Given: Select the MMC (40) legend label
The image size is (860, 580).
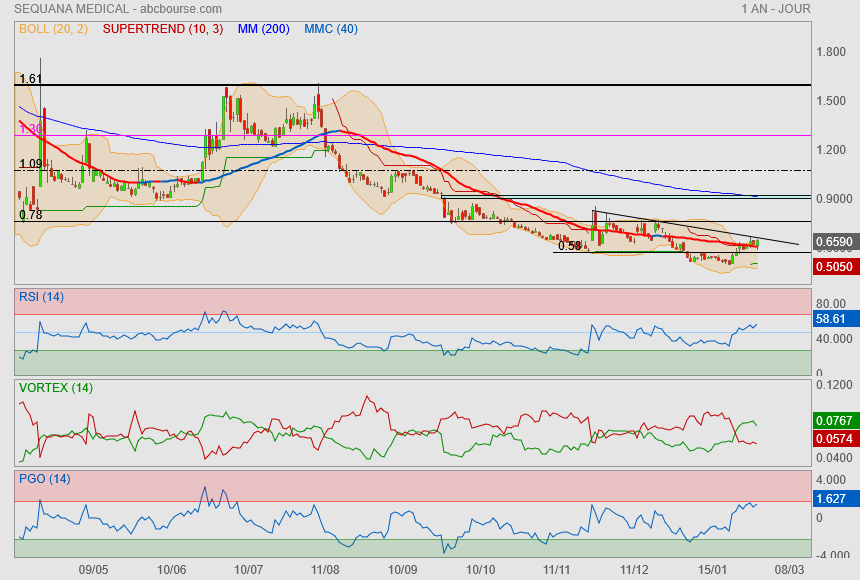Looking at the screenshot, I should tap(331, 29).
